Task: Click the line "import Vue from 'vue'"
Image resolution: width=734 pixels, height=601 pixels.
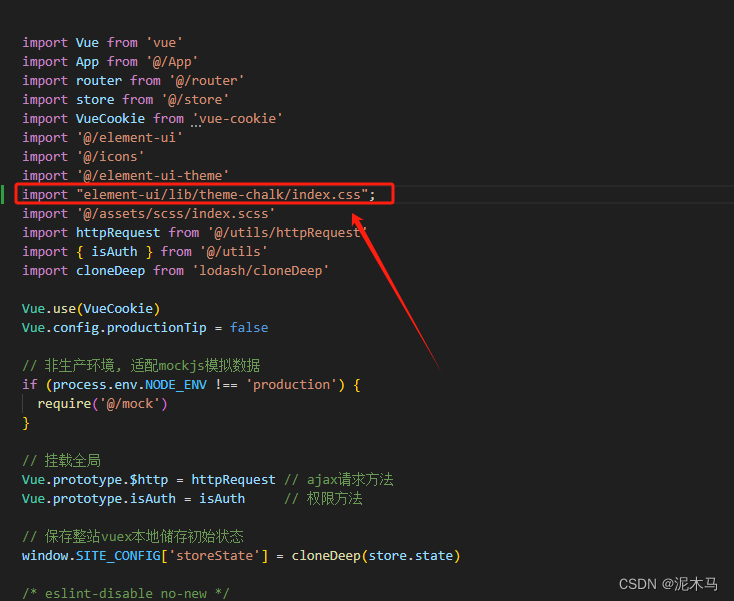Action: (x=102, y=43)
